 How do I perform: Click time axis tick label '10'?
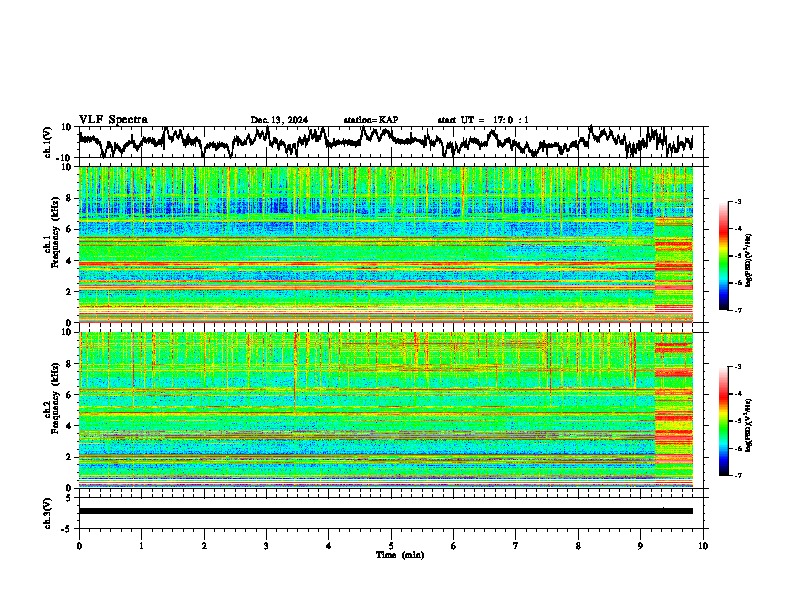pyautogui.click(x=703, y=546)
